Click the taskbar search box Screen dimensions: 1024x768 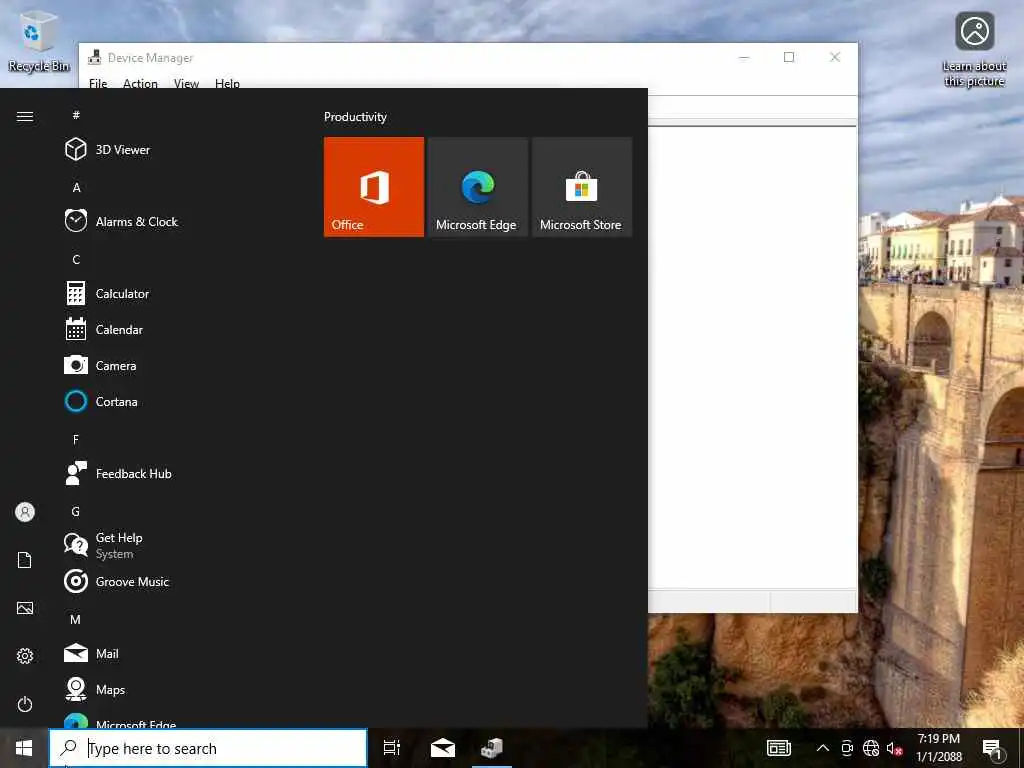point(208,748)
